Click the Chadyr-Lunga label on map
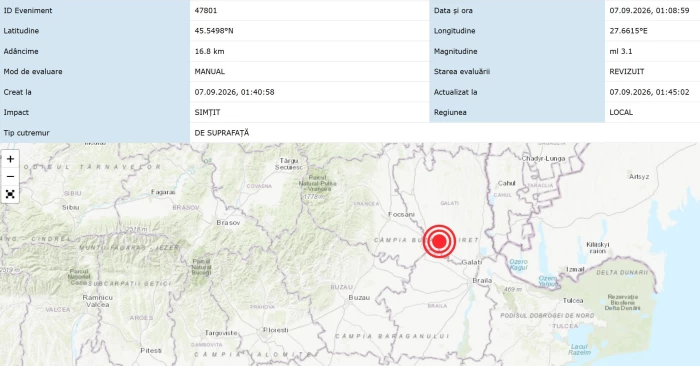The height and width of the screenshot is (366, 700). tap(543, 158)
